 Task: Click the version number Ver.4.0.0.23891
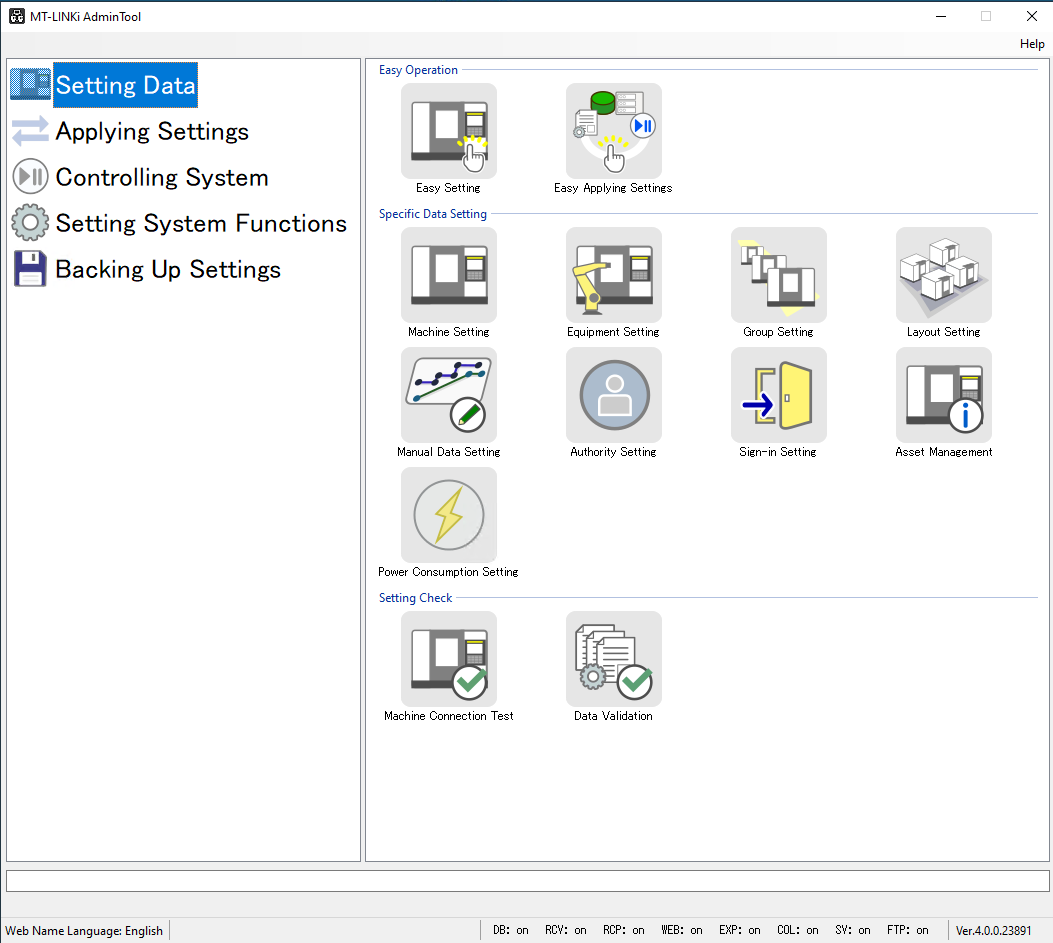point(993,930)
